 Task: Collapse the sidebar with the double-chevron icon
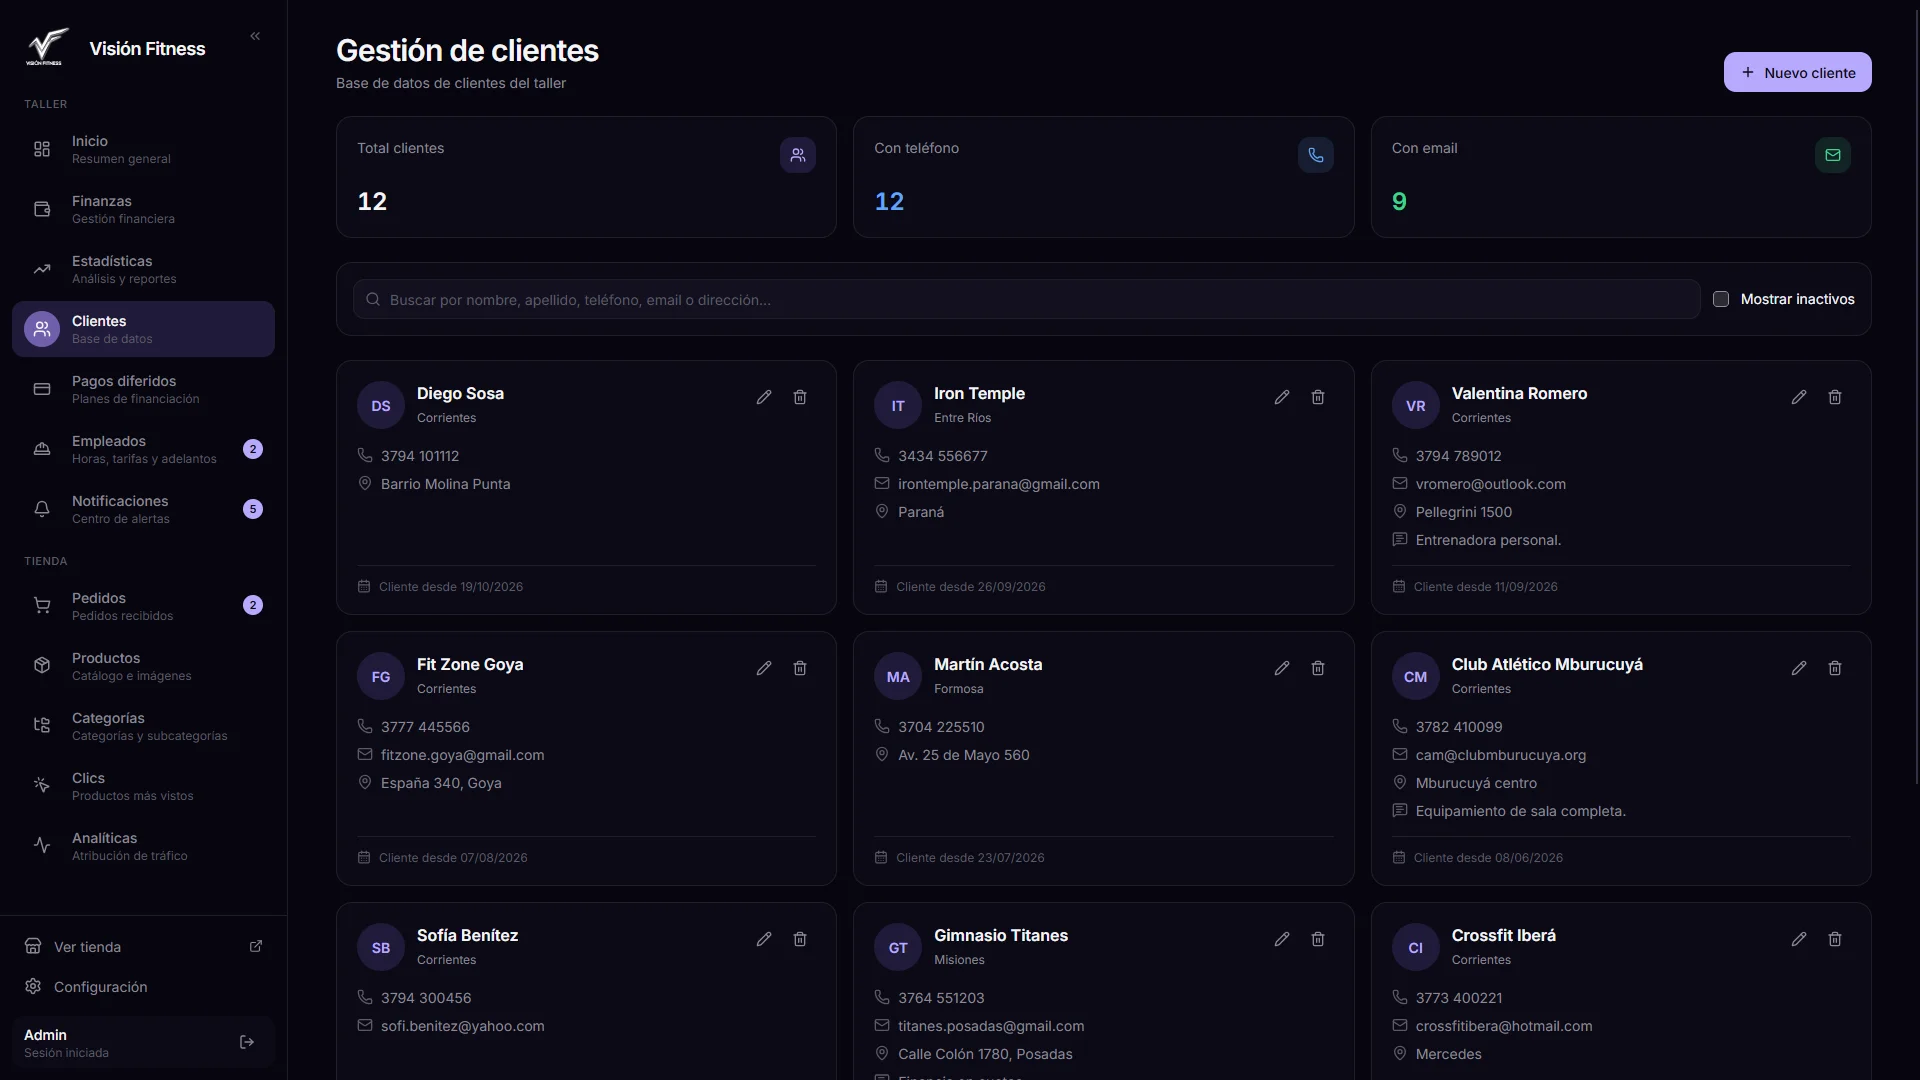tap(255, 36)
